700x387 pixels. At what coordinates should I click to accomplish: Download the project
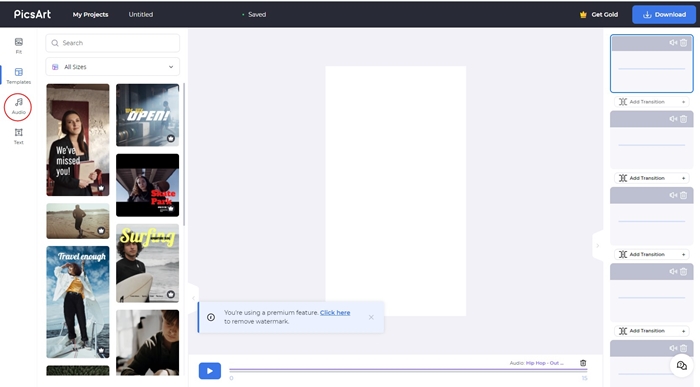click(664, 15)
